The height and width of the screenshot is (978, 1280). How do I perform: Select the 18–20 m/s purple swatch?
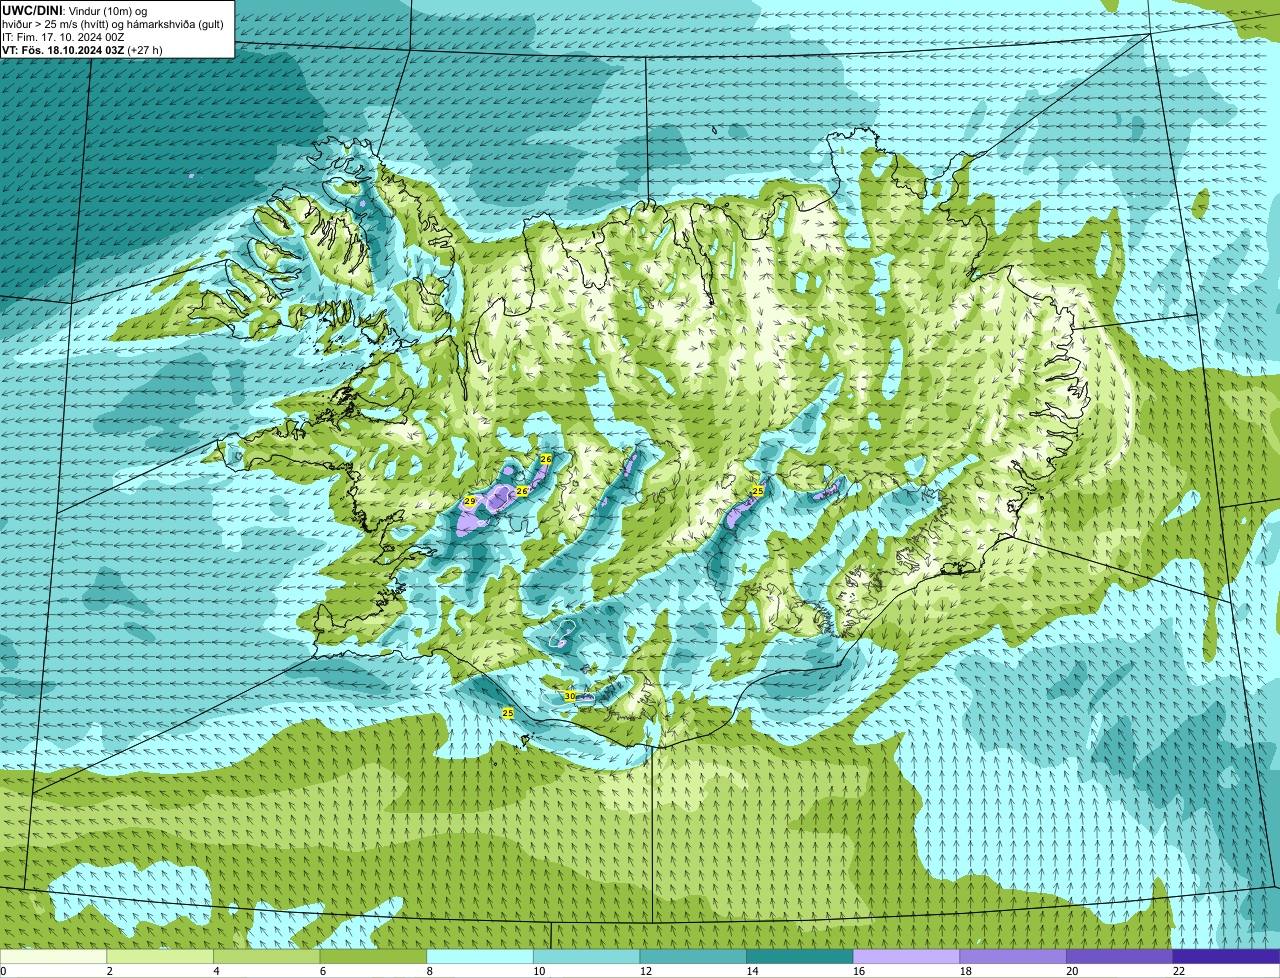coord(1013,956)
